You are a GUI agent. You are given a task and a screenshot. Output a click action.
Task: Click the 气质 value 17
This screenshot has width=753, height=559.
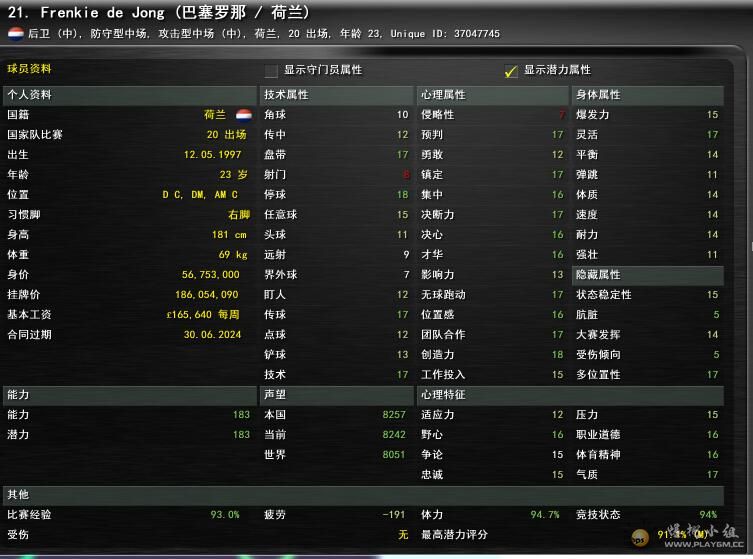coord(712,474)
